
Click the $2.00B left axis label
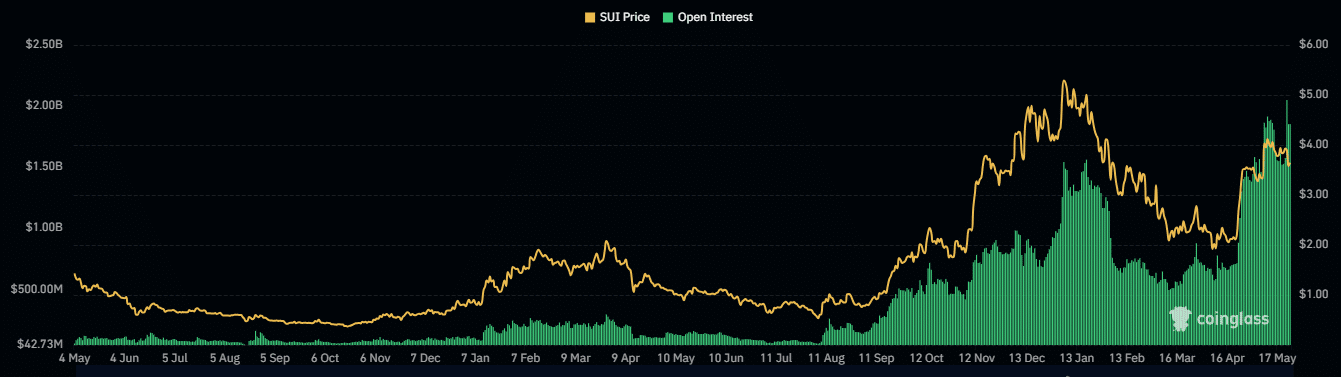(x=44, y=105)
